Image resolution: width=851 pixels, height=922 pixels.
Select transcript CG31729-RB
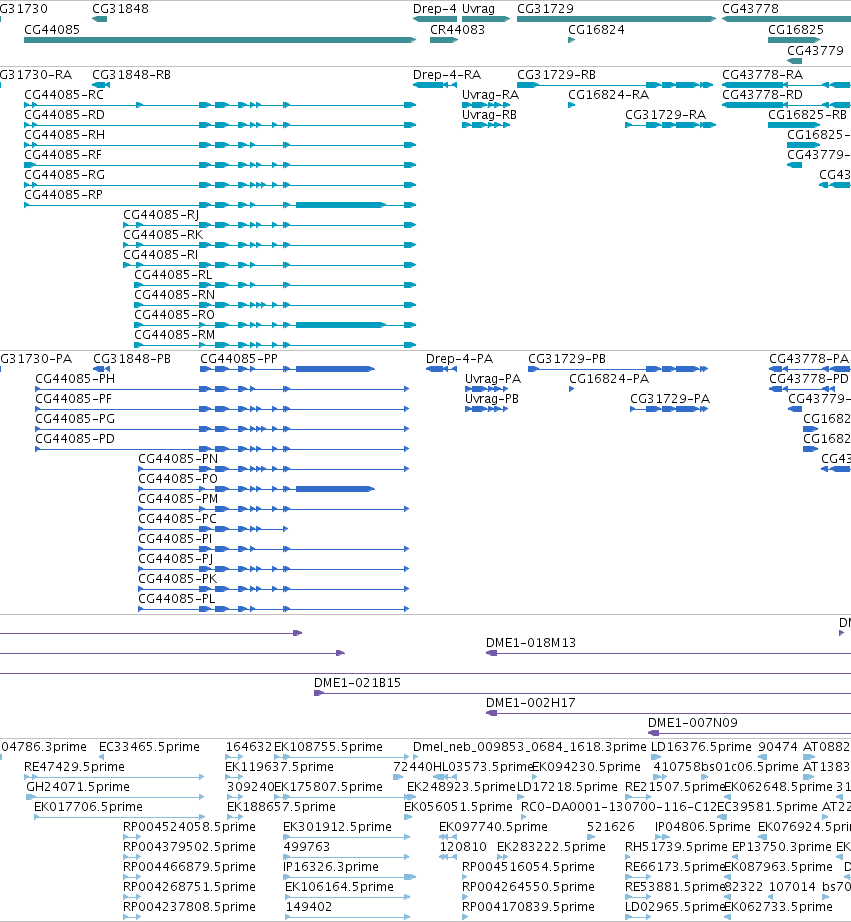click(556, 75)
